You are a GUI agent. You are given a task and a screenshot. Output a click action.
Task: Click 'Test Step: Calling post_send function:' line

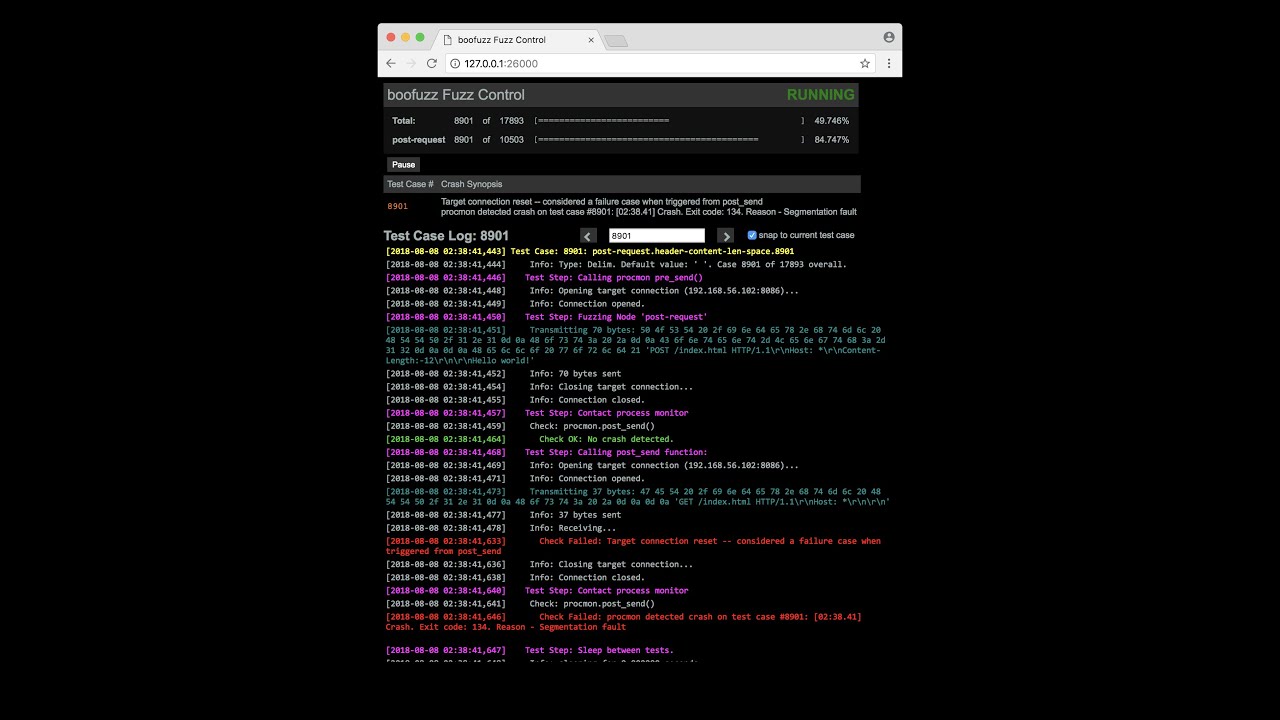coord(546,452)
